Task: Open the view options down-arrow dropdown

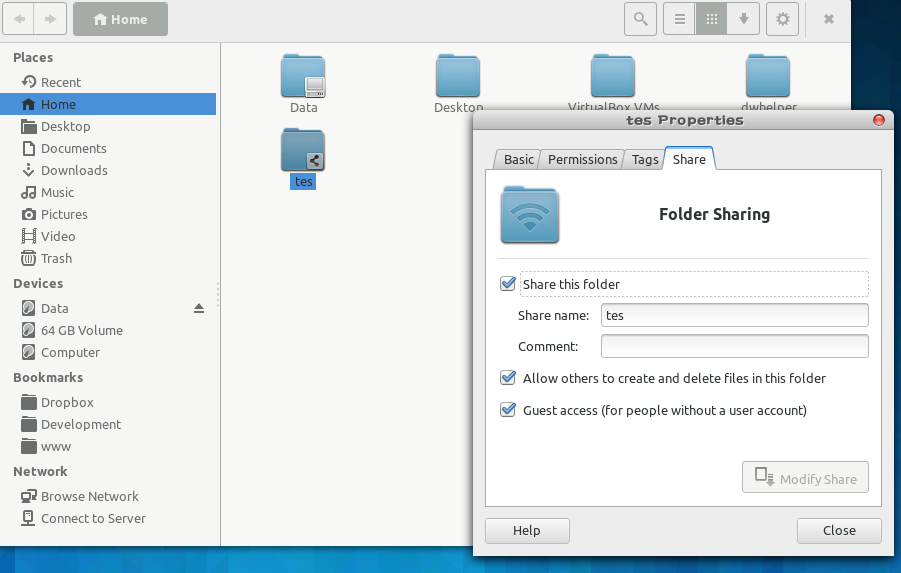Action: pos(743,19)
